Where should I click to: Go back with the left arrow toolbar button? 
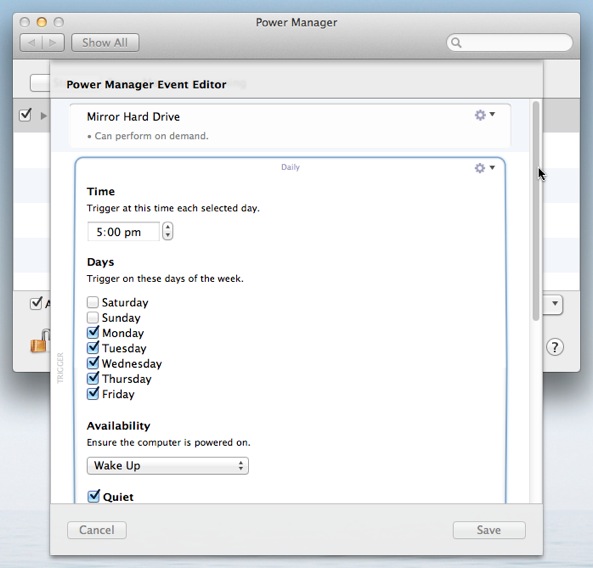(31, 43)
